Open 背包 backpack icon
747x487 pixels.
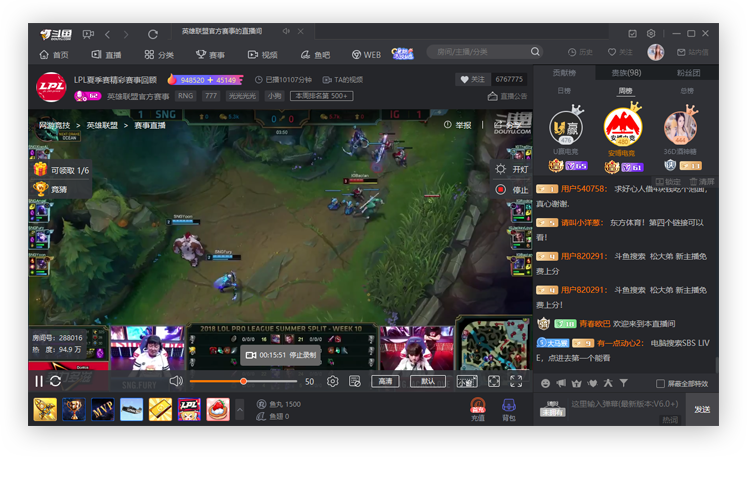[x=509, y=409]
